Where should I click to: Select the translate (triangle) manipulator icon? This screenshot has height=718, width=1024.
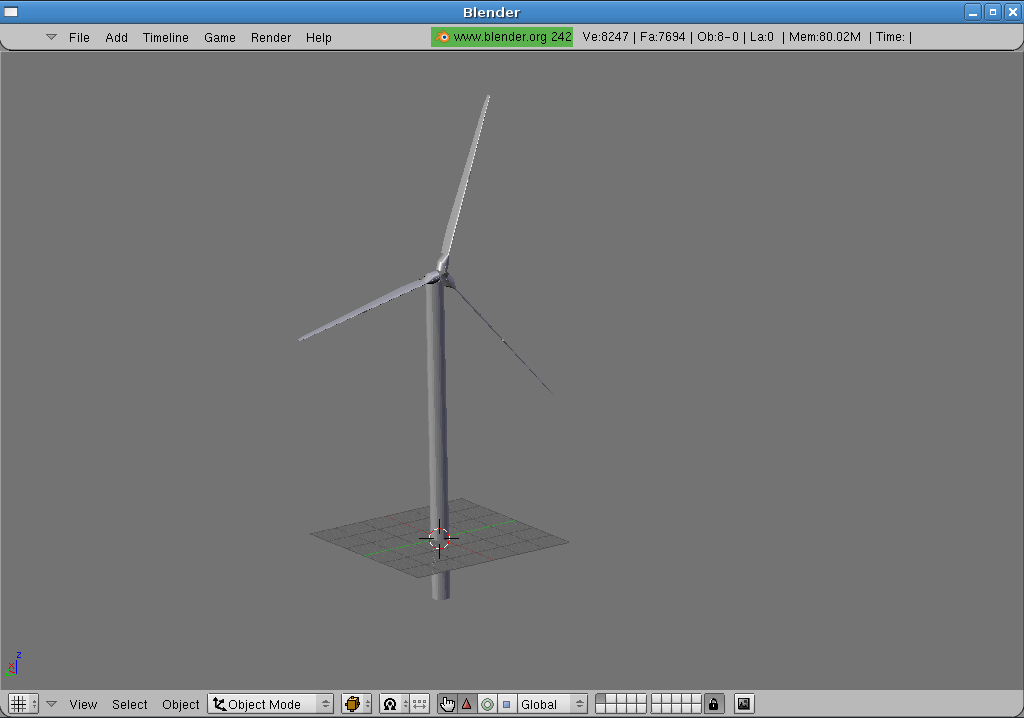(467, 704)
